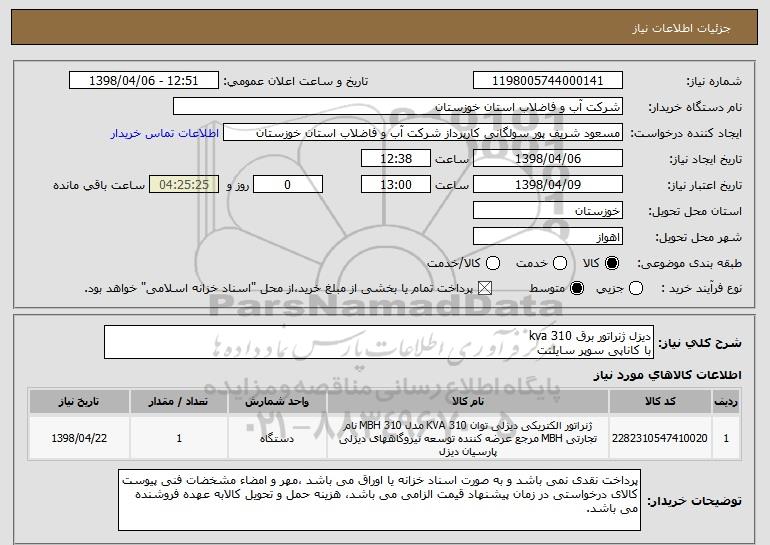
Task: Click the delivery city field اهواز
Action: [548, 237]
